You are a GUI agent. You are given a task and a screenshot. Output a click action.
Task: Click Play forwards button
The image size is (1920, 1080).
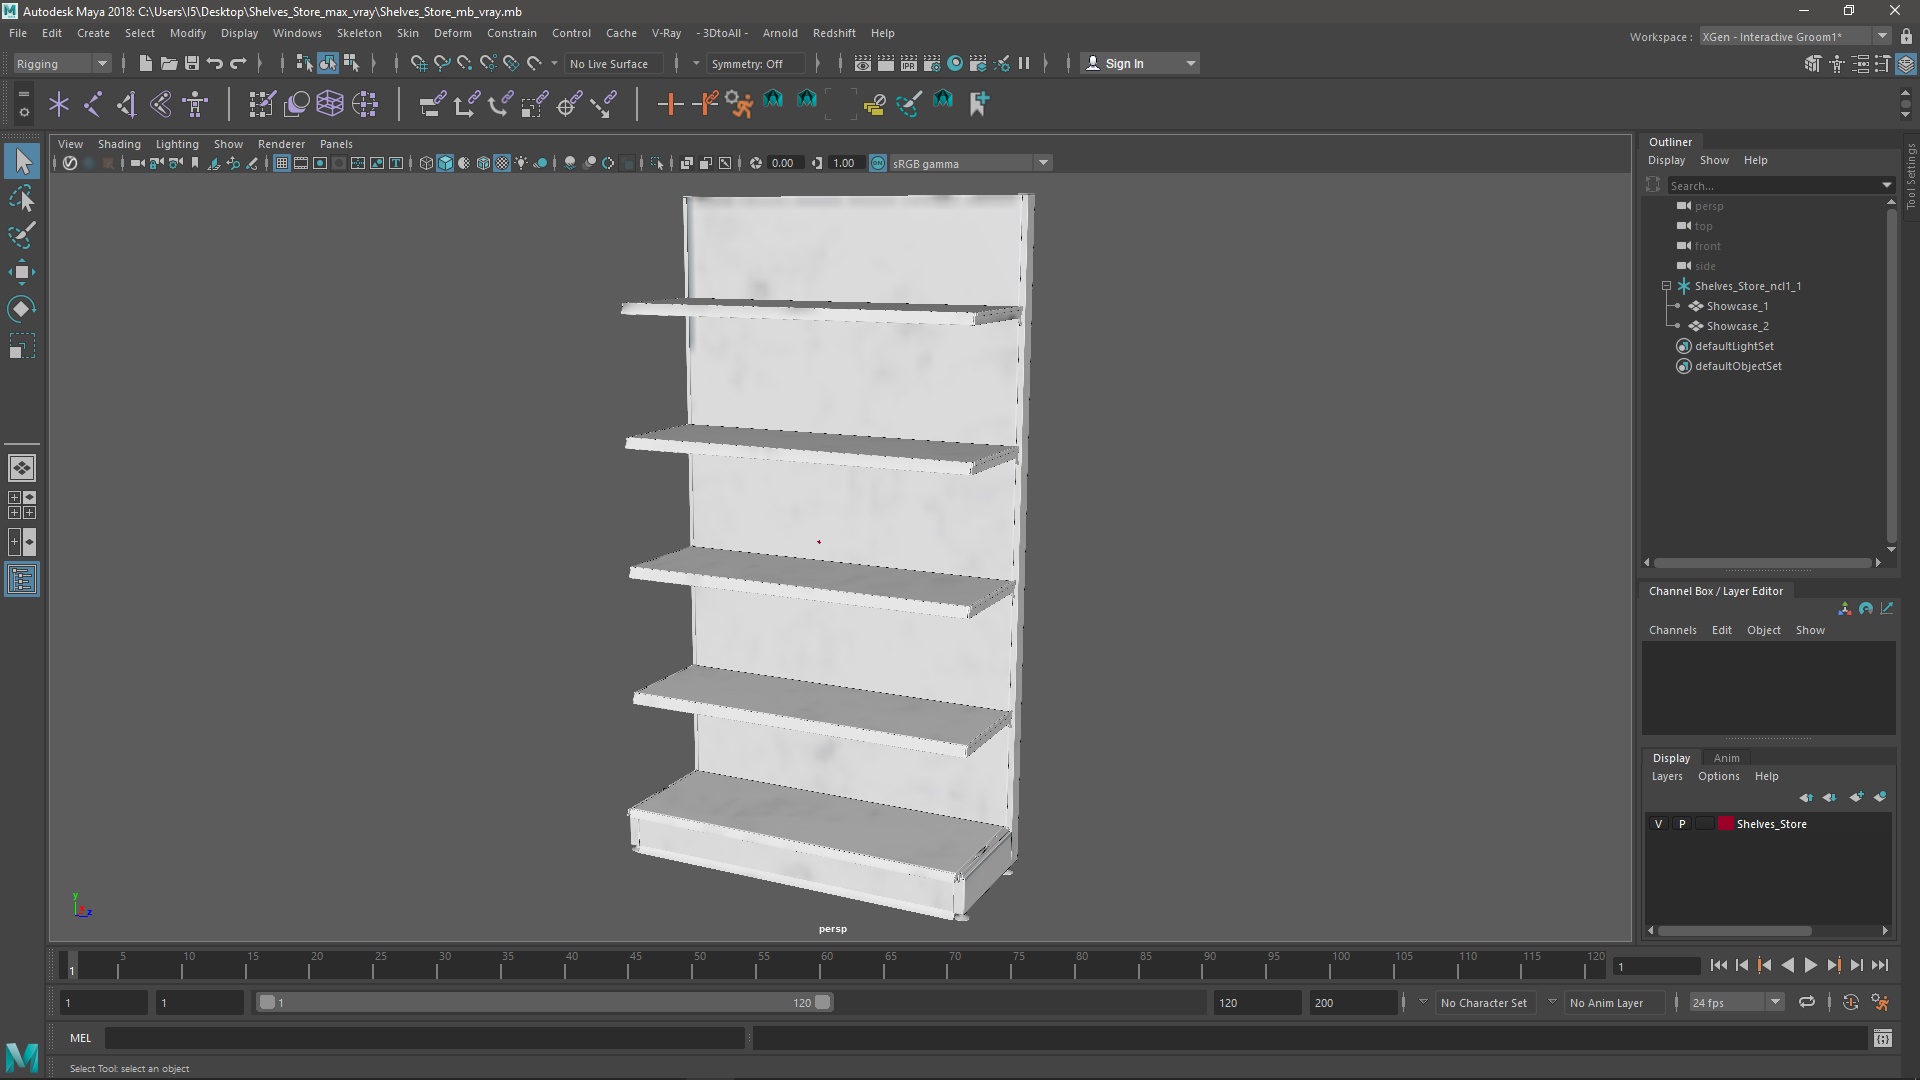coord(1810,965)
